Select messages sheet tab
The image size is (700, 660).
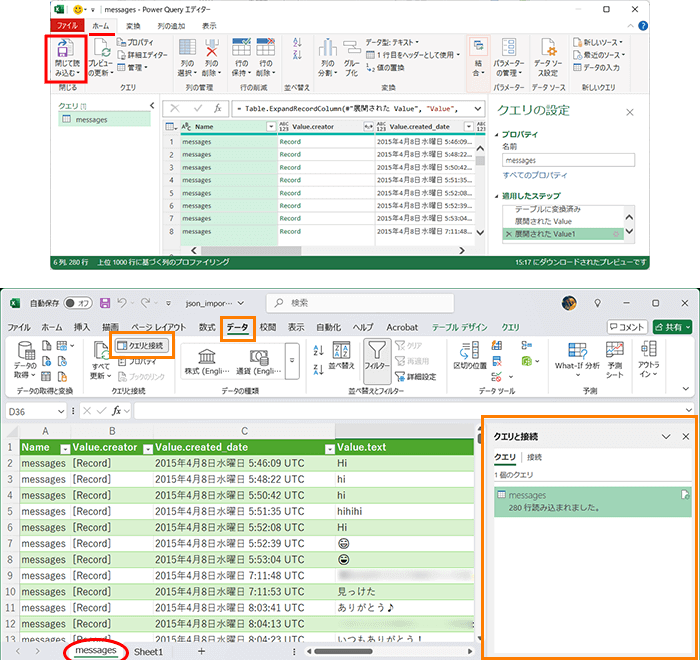(x=96, y=650)
